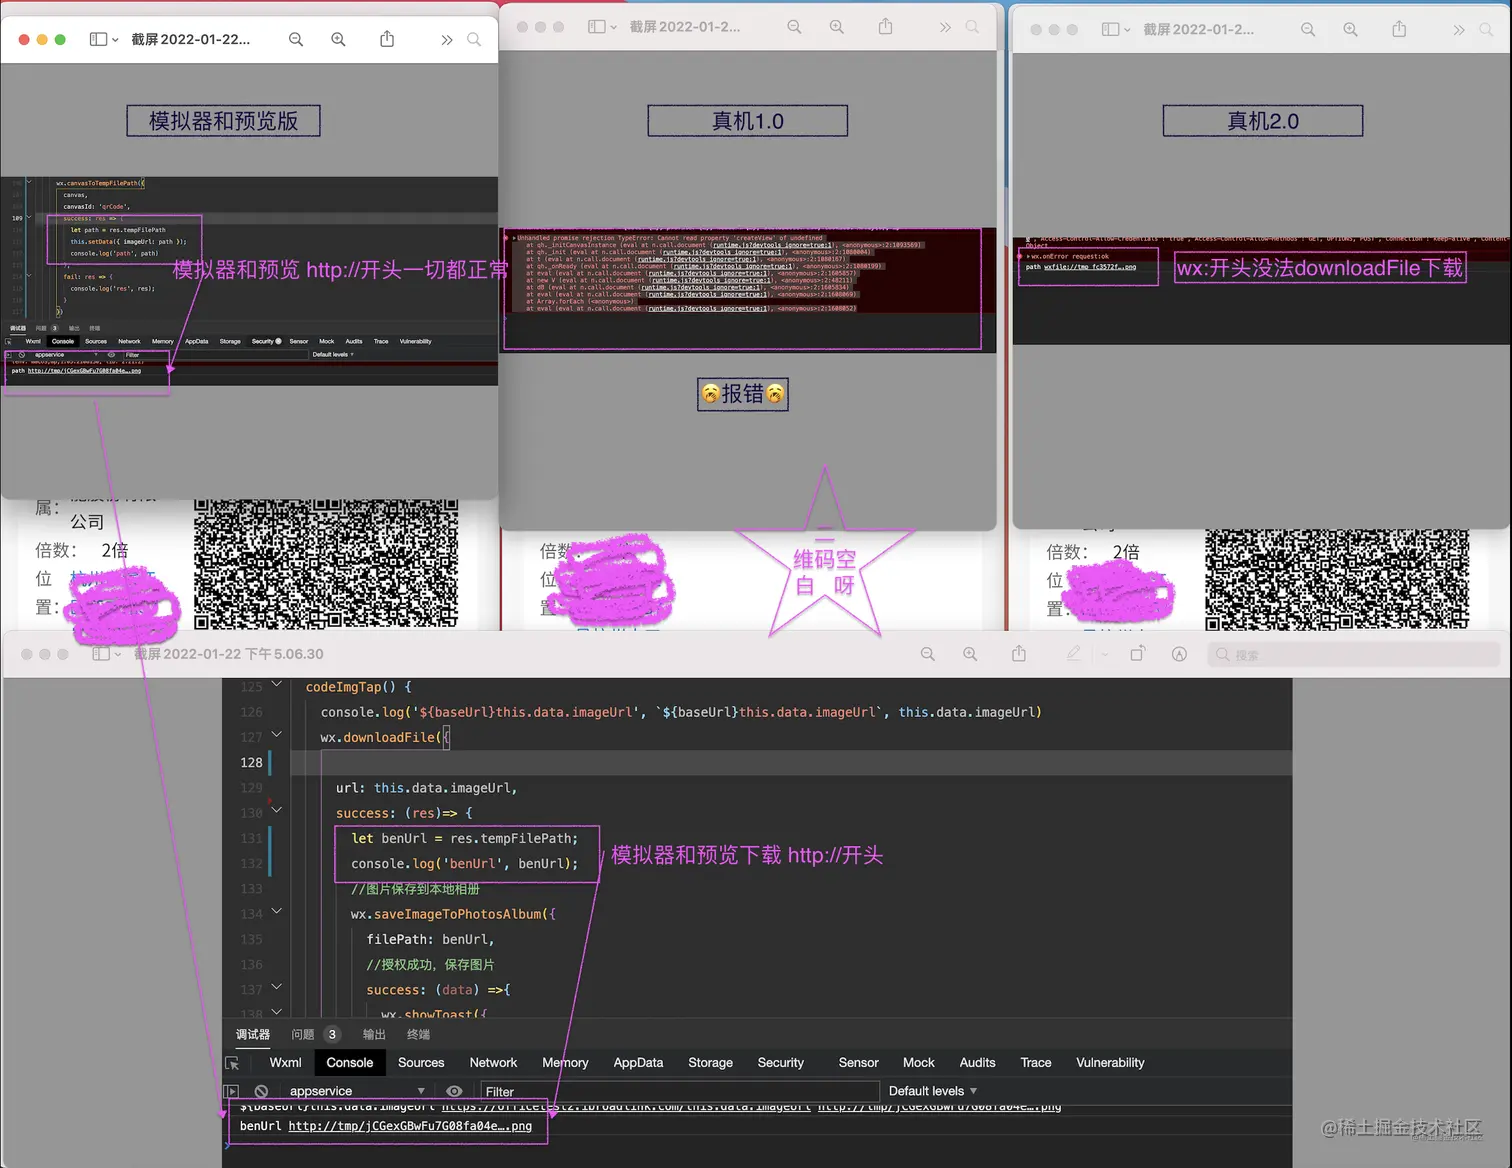The image size is (1512, 1168).
Task: Open the Security devtools tab
Action: click(781, 1063)
